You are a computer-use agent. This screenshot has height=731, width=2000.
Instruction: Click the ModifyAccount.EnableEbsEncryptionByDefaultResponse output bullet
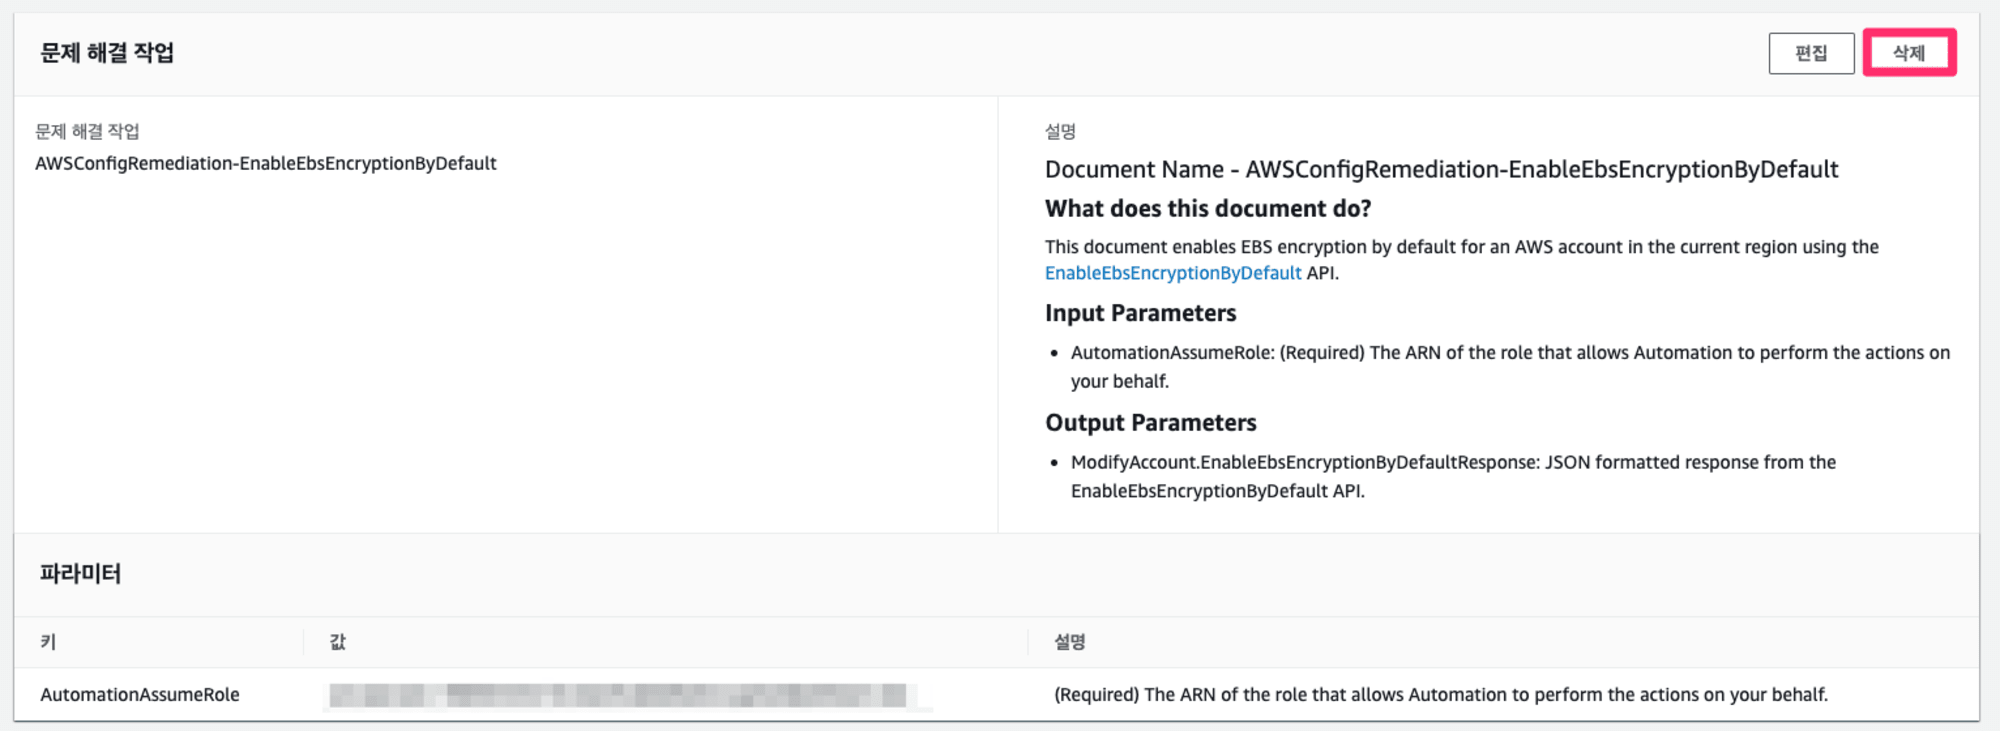[1453, 476]
